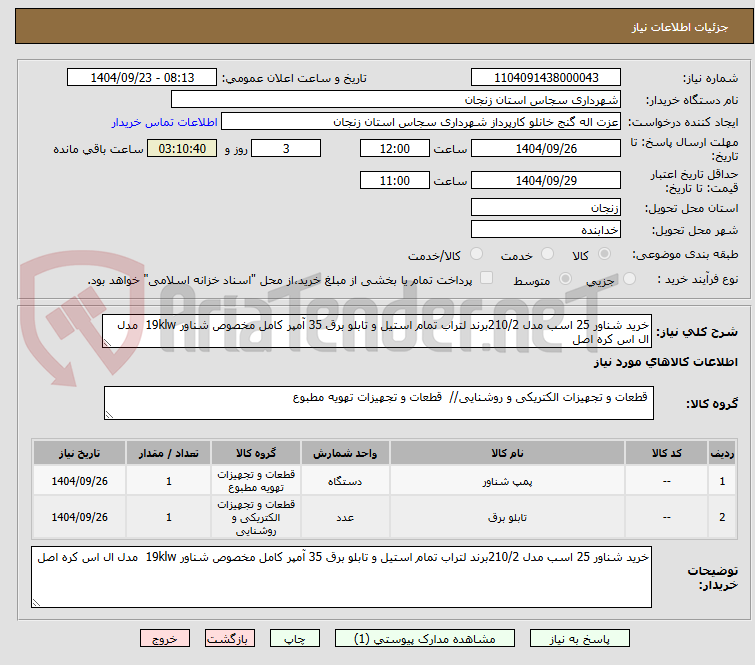Open اطلاعات تماس خریدار link
755x665 pixels.
pyautogui.click(x=165, y=122)
